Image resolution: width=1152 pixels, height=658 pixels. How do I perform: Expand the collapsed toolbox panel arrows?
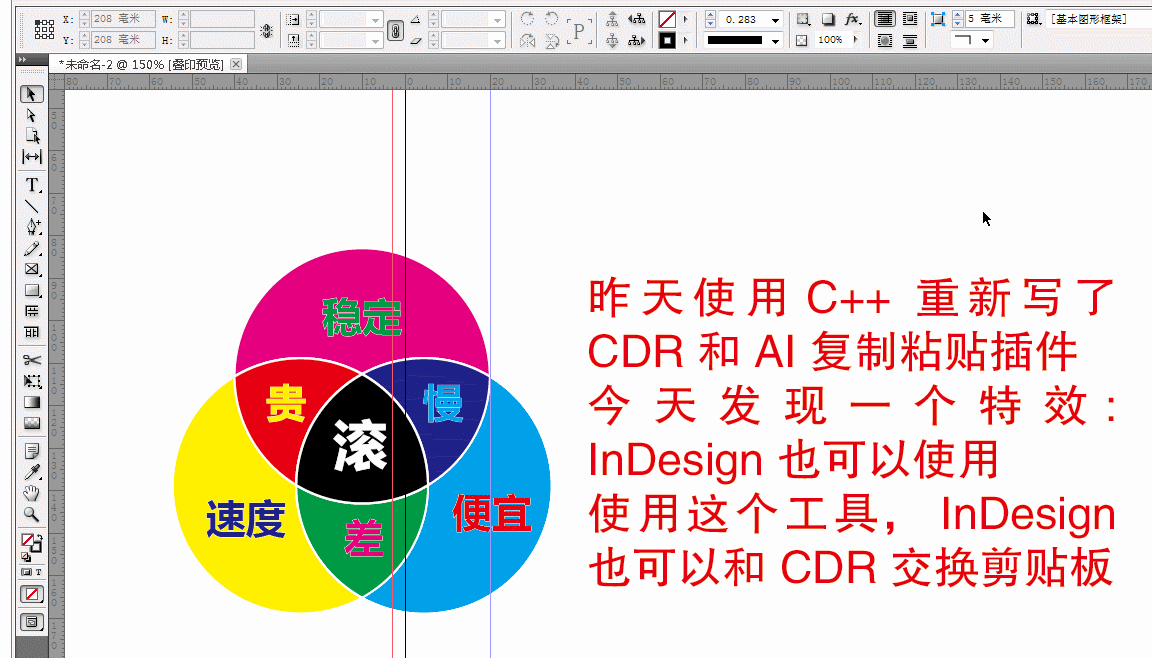[x=22, y=59]
